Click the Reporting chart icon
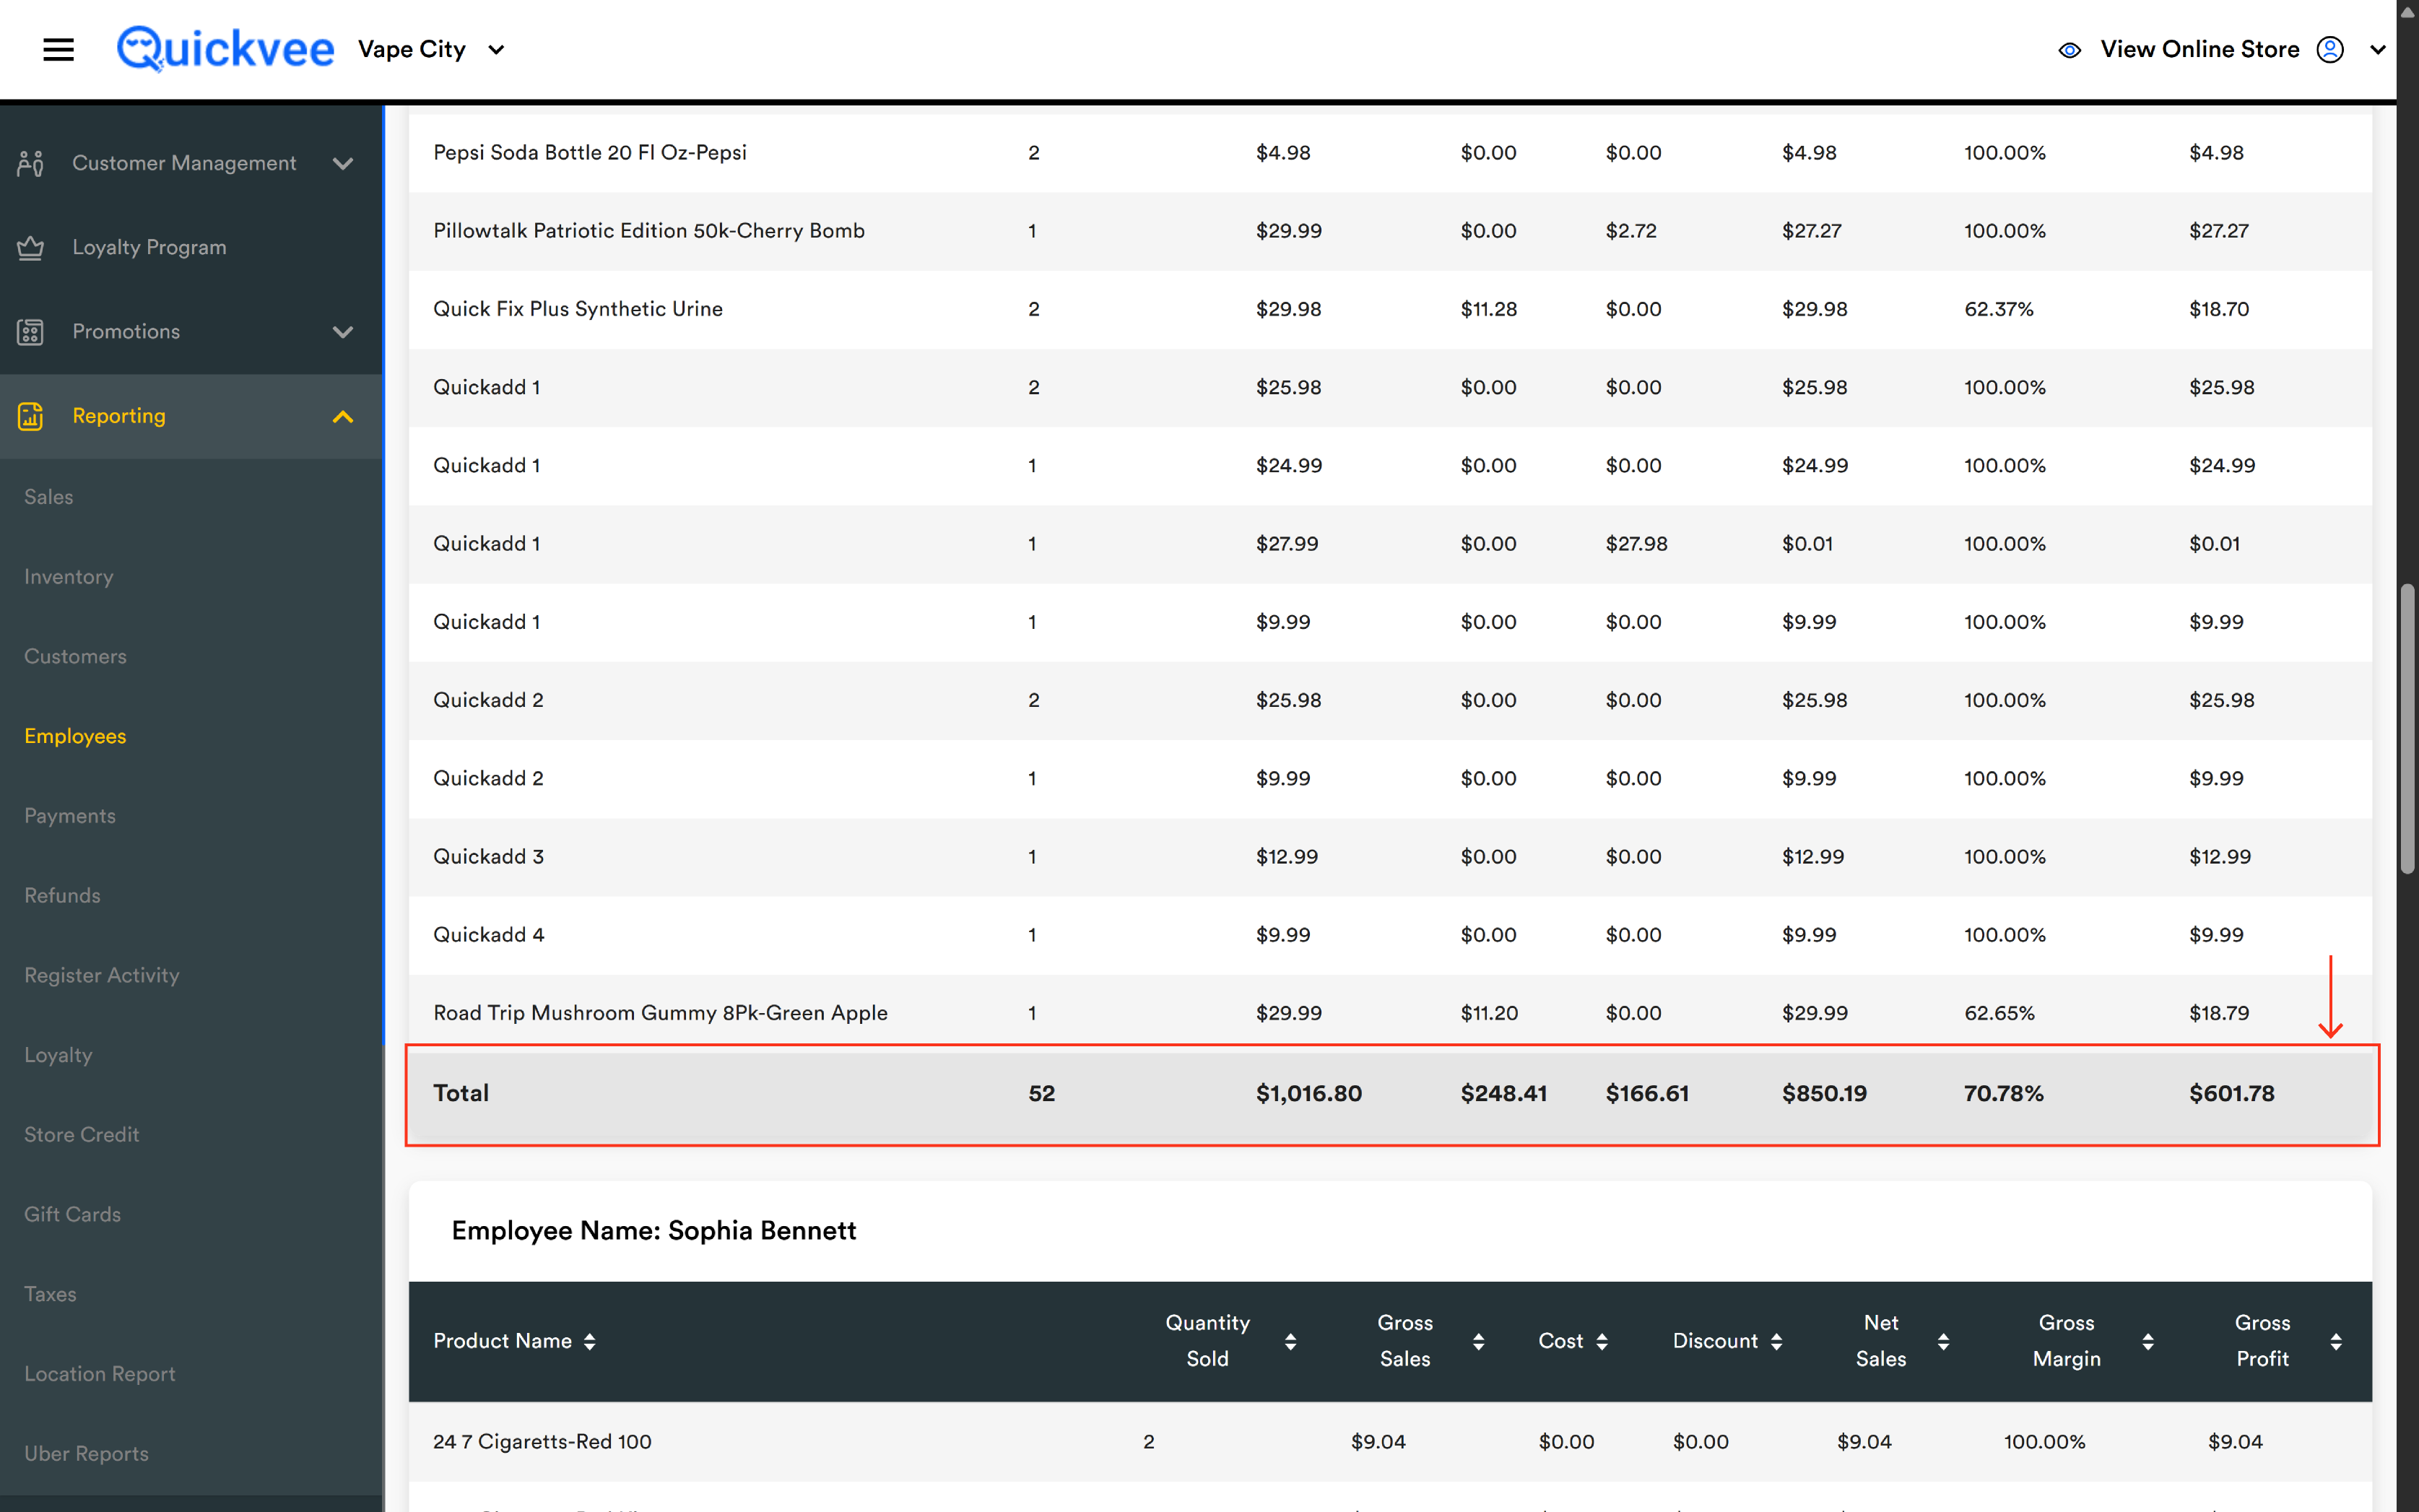Screen dimensions: 2419x1512 (30, 415)
